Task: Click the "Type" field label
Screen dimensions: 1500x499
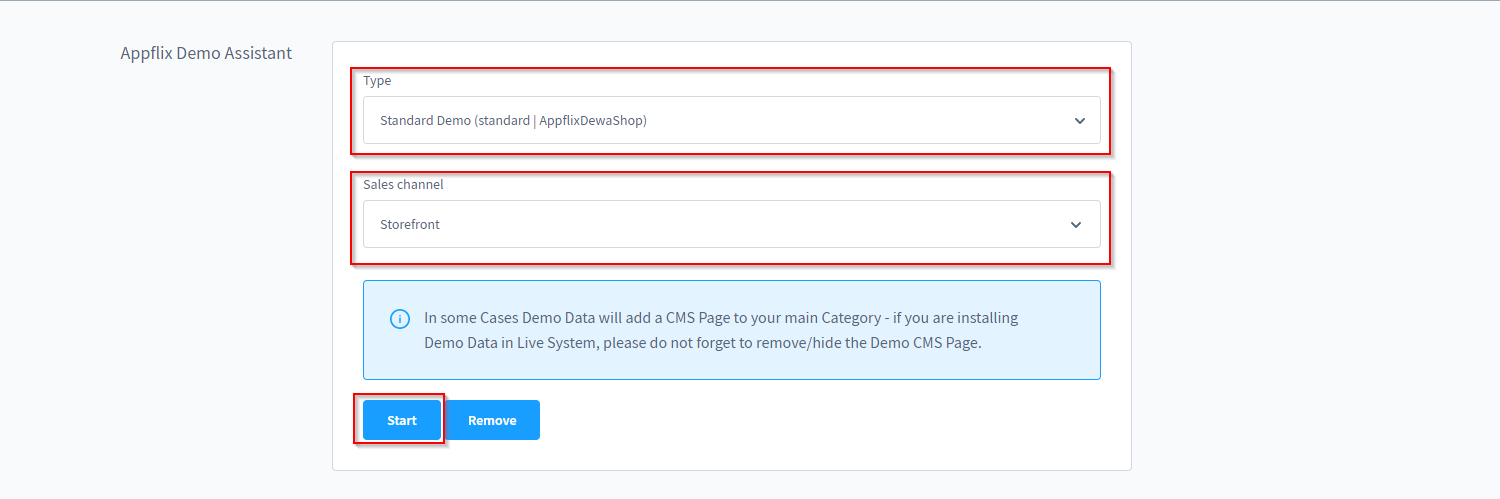Action: [x=377, y=81]
